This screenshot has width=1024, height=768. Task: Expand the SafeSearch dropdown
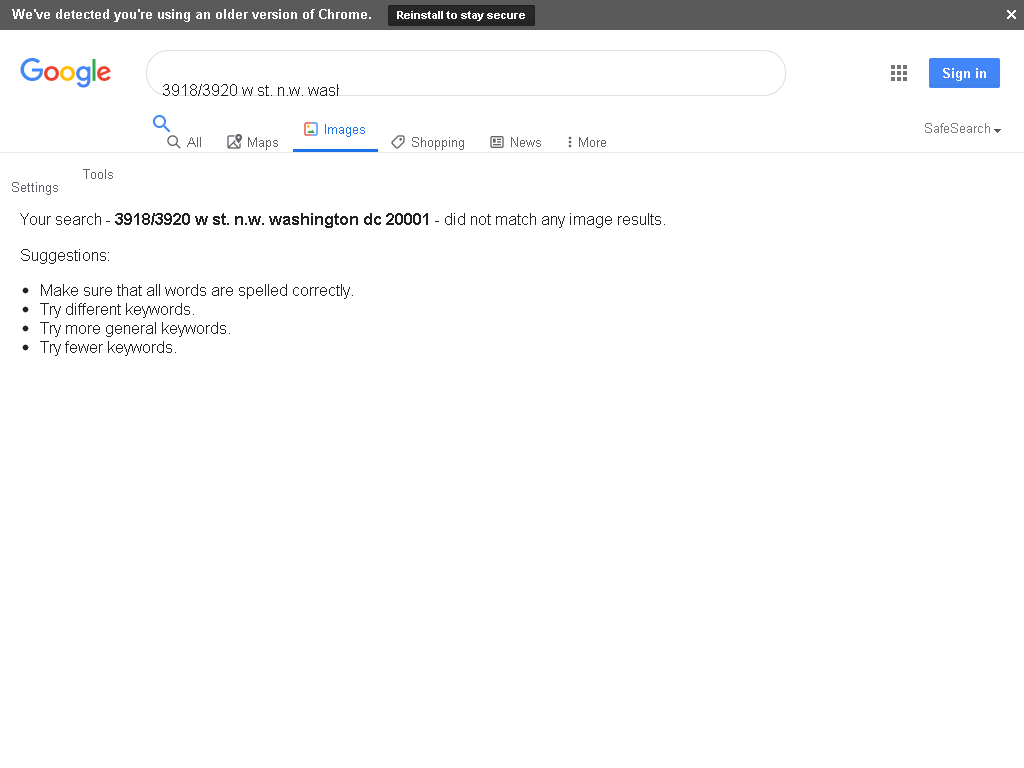(962, 129)
